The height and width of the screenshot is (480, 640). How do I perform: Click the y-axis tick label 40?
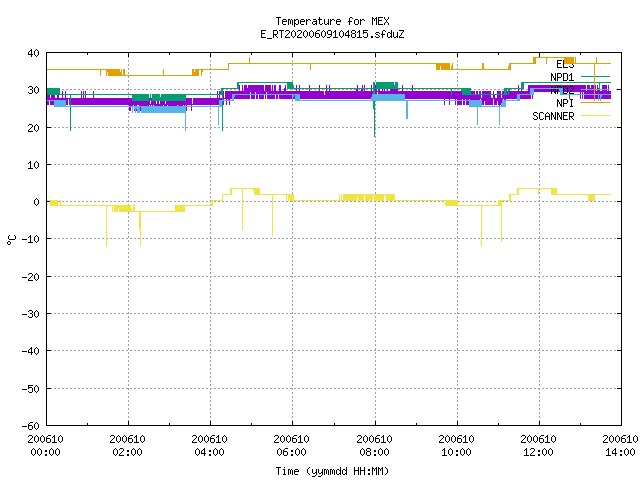point(33,53)
